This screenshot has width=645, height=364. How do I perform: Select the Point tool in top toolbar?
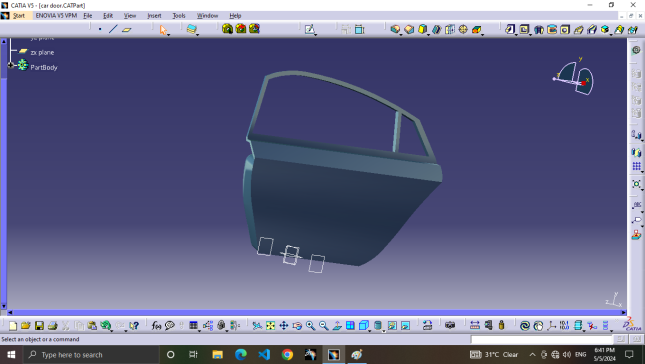click(100, 29)
